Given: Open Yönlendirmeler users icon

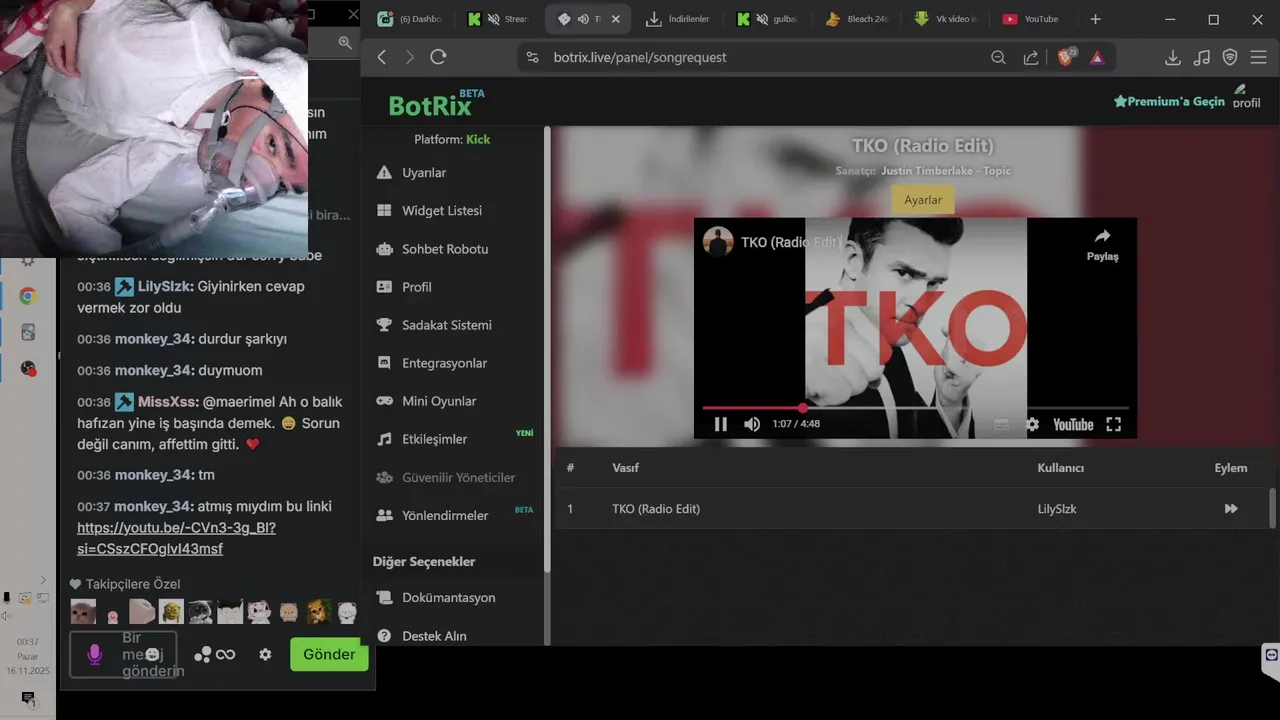Looking at the screenshot, I should click(x=384, y=515).
